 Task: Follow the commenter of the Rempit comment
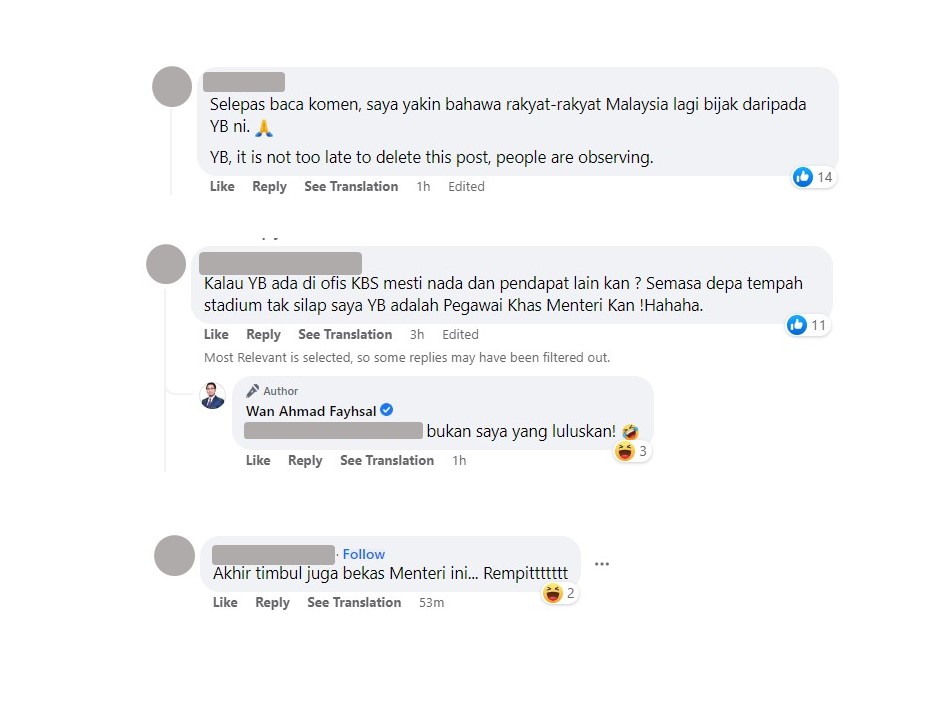click(363, 554)
